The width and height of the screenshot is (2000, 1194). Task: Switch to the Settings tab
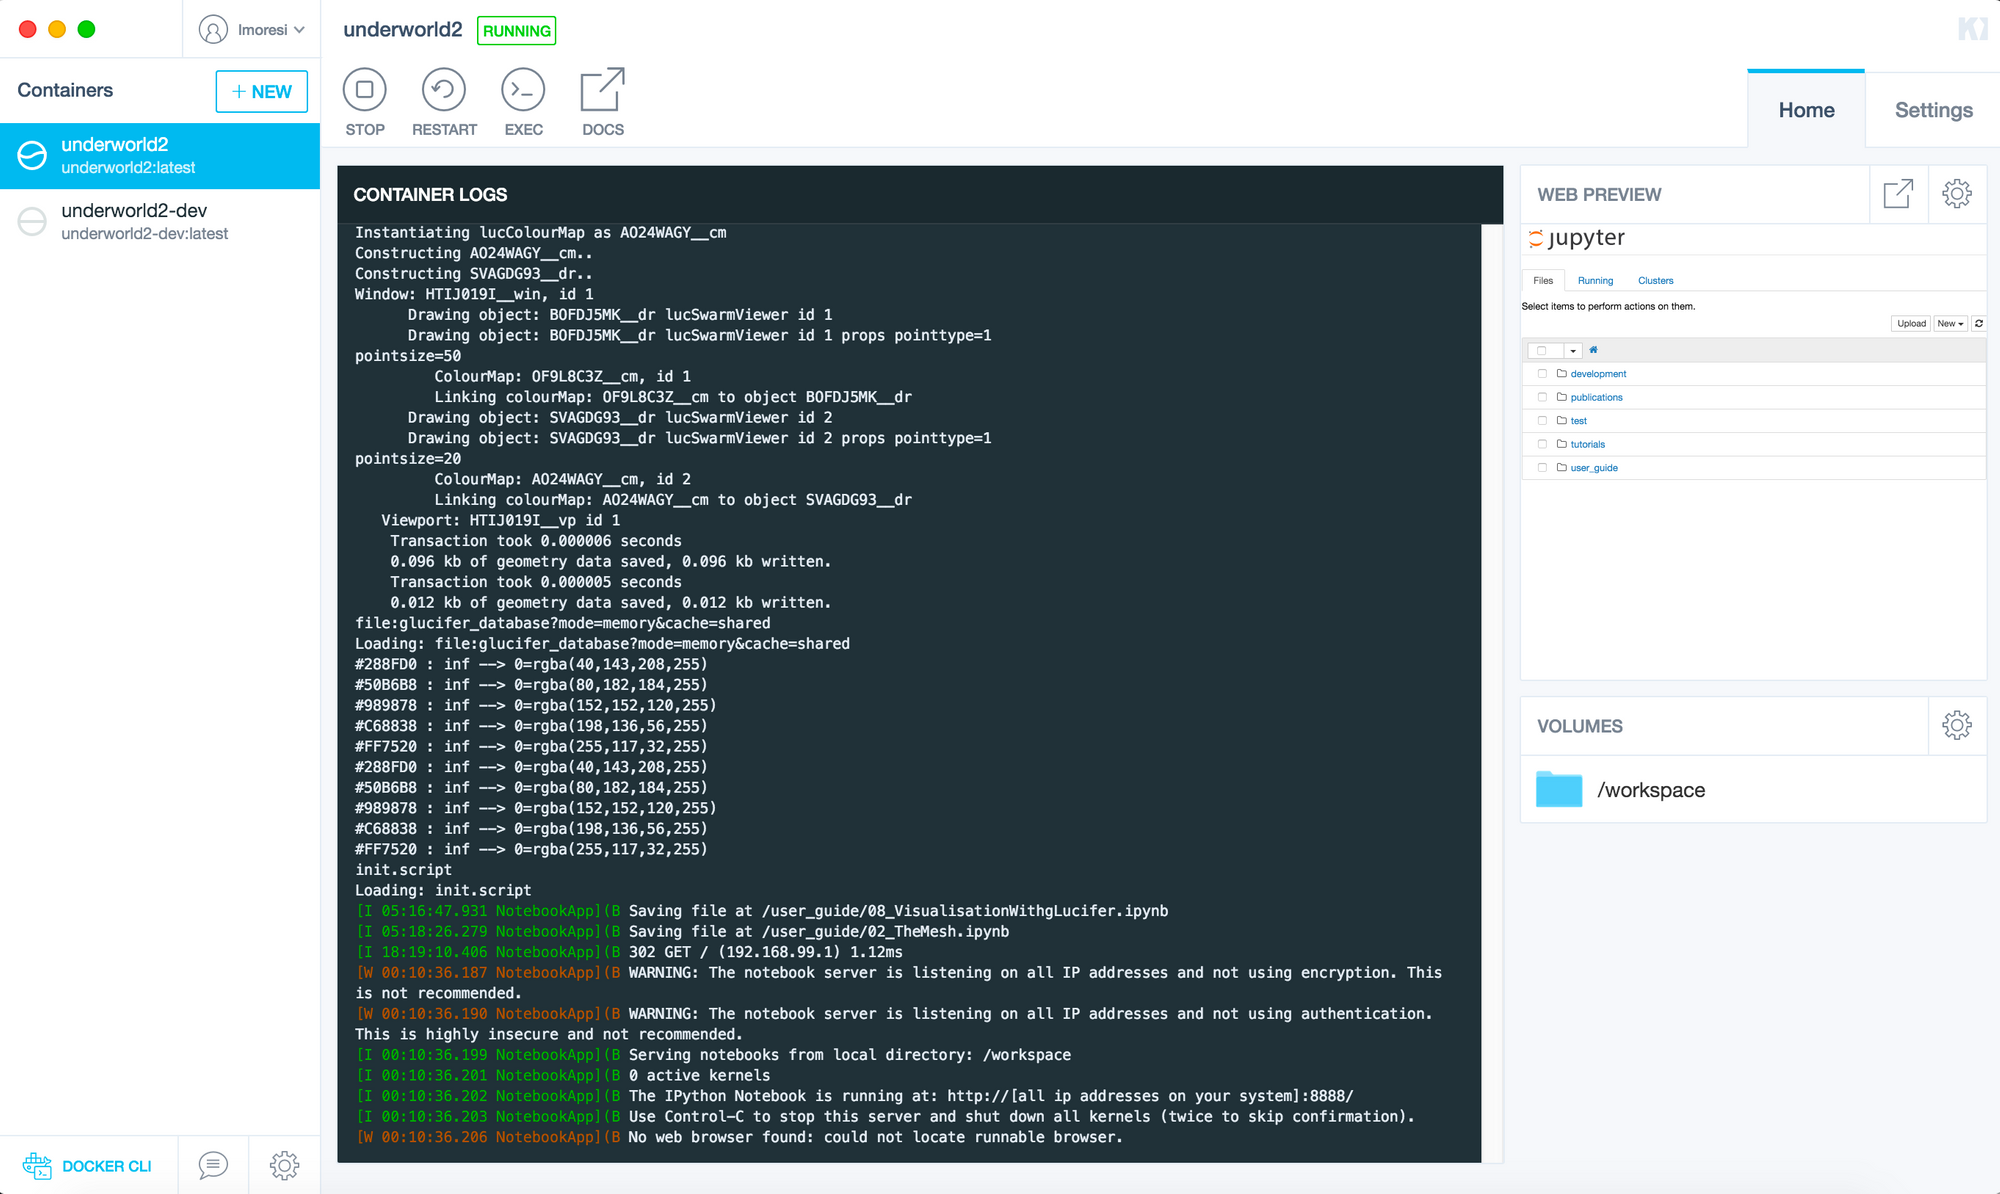click(x=1933, y=110)
